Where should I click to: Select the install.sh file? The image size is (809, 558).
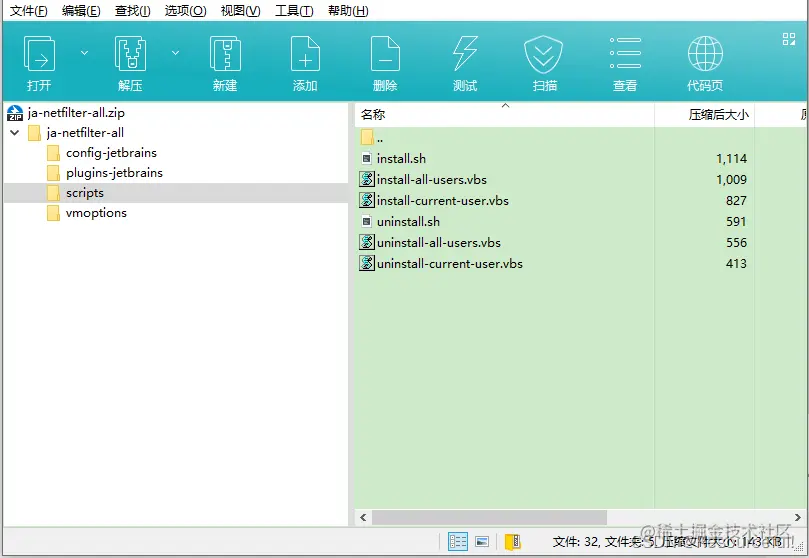(401, 159)
